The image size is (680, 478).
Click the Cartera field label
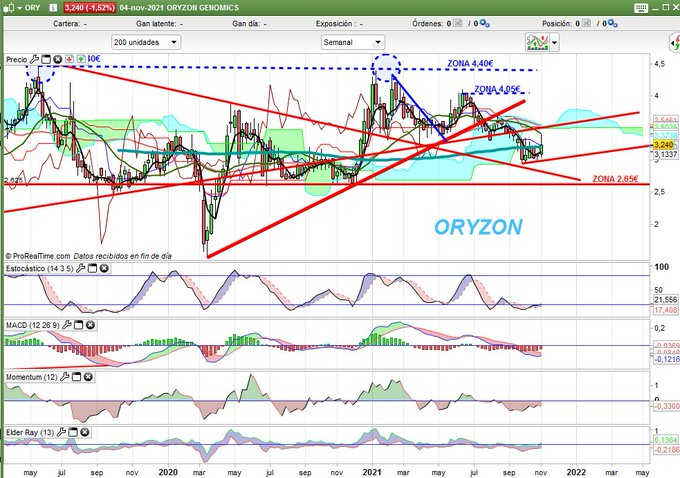tap(66, 24)
